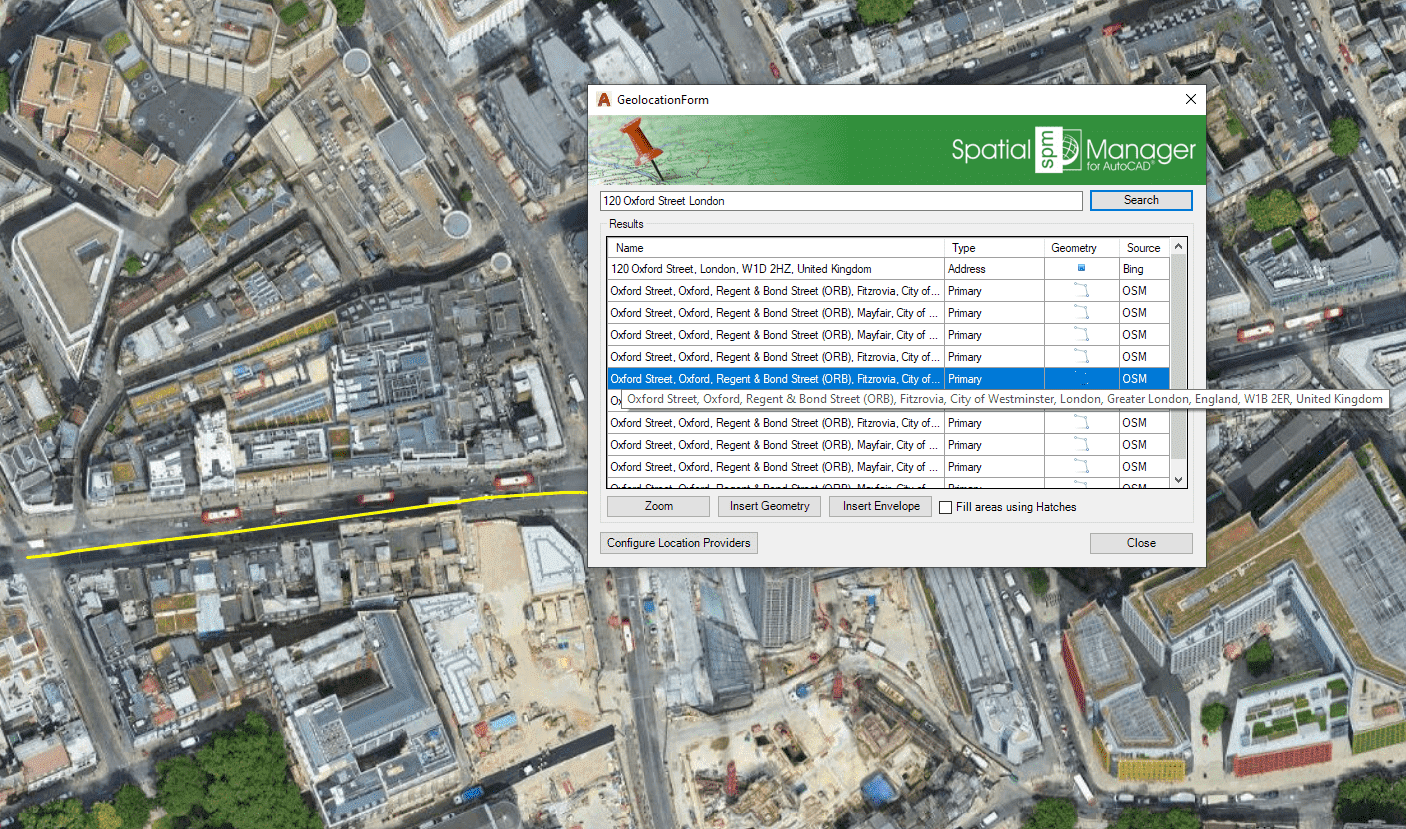The width and height of the screenshot is (1406, 829).
Task: Click the AutoCAD logo icon in GeolocationForm title bar
Action: 604,100
